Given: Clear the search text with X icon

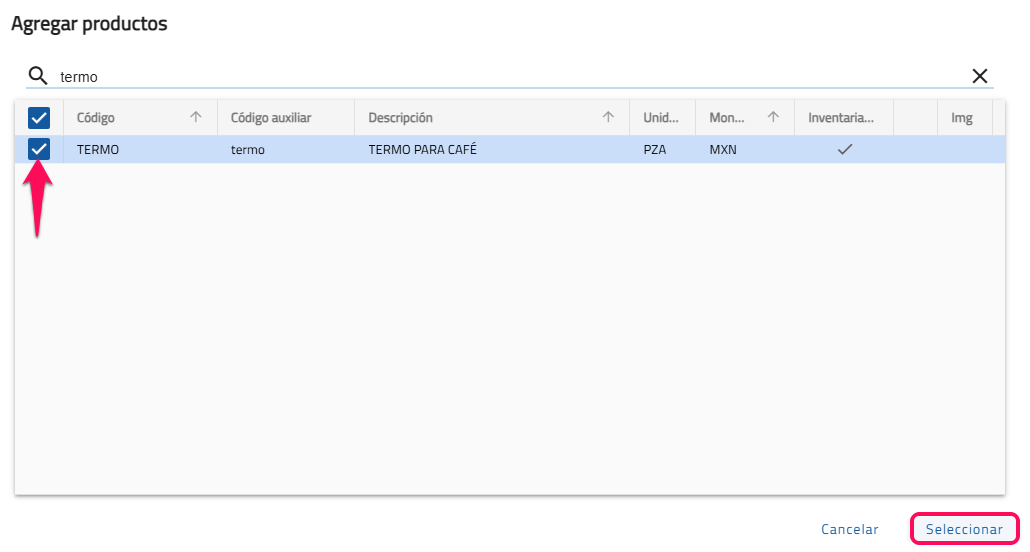Looking at the screenshot, I should 980,76.
